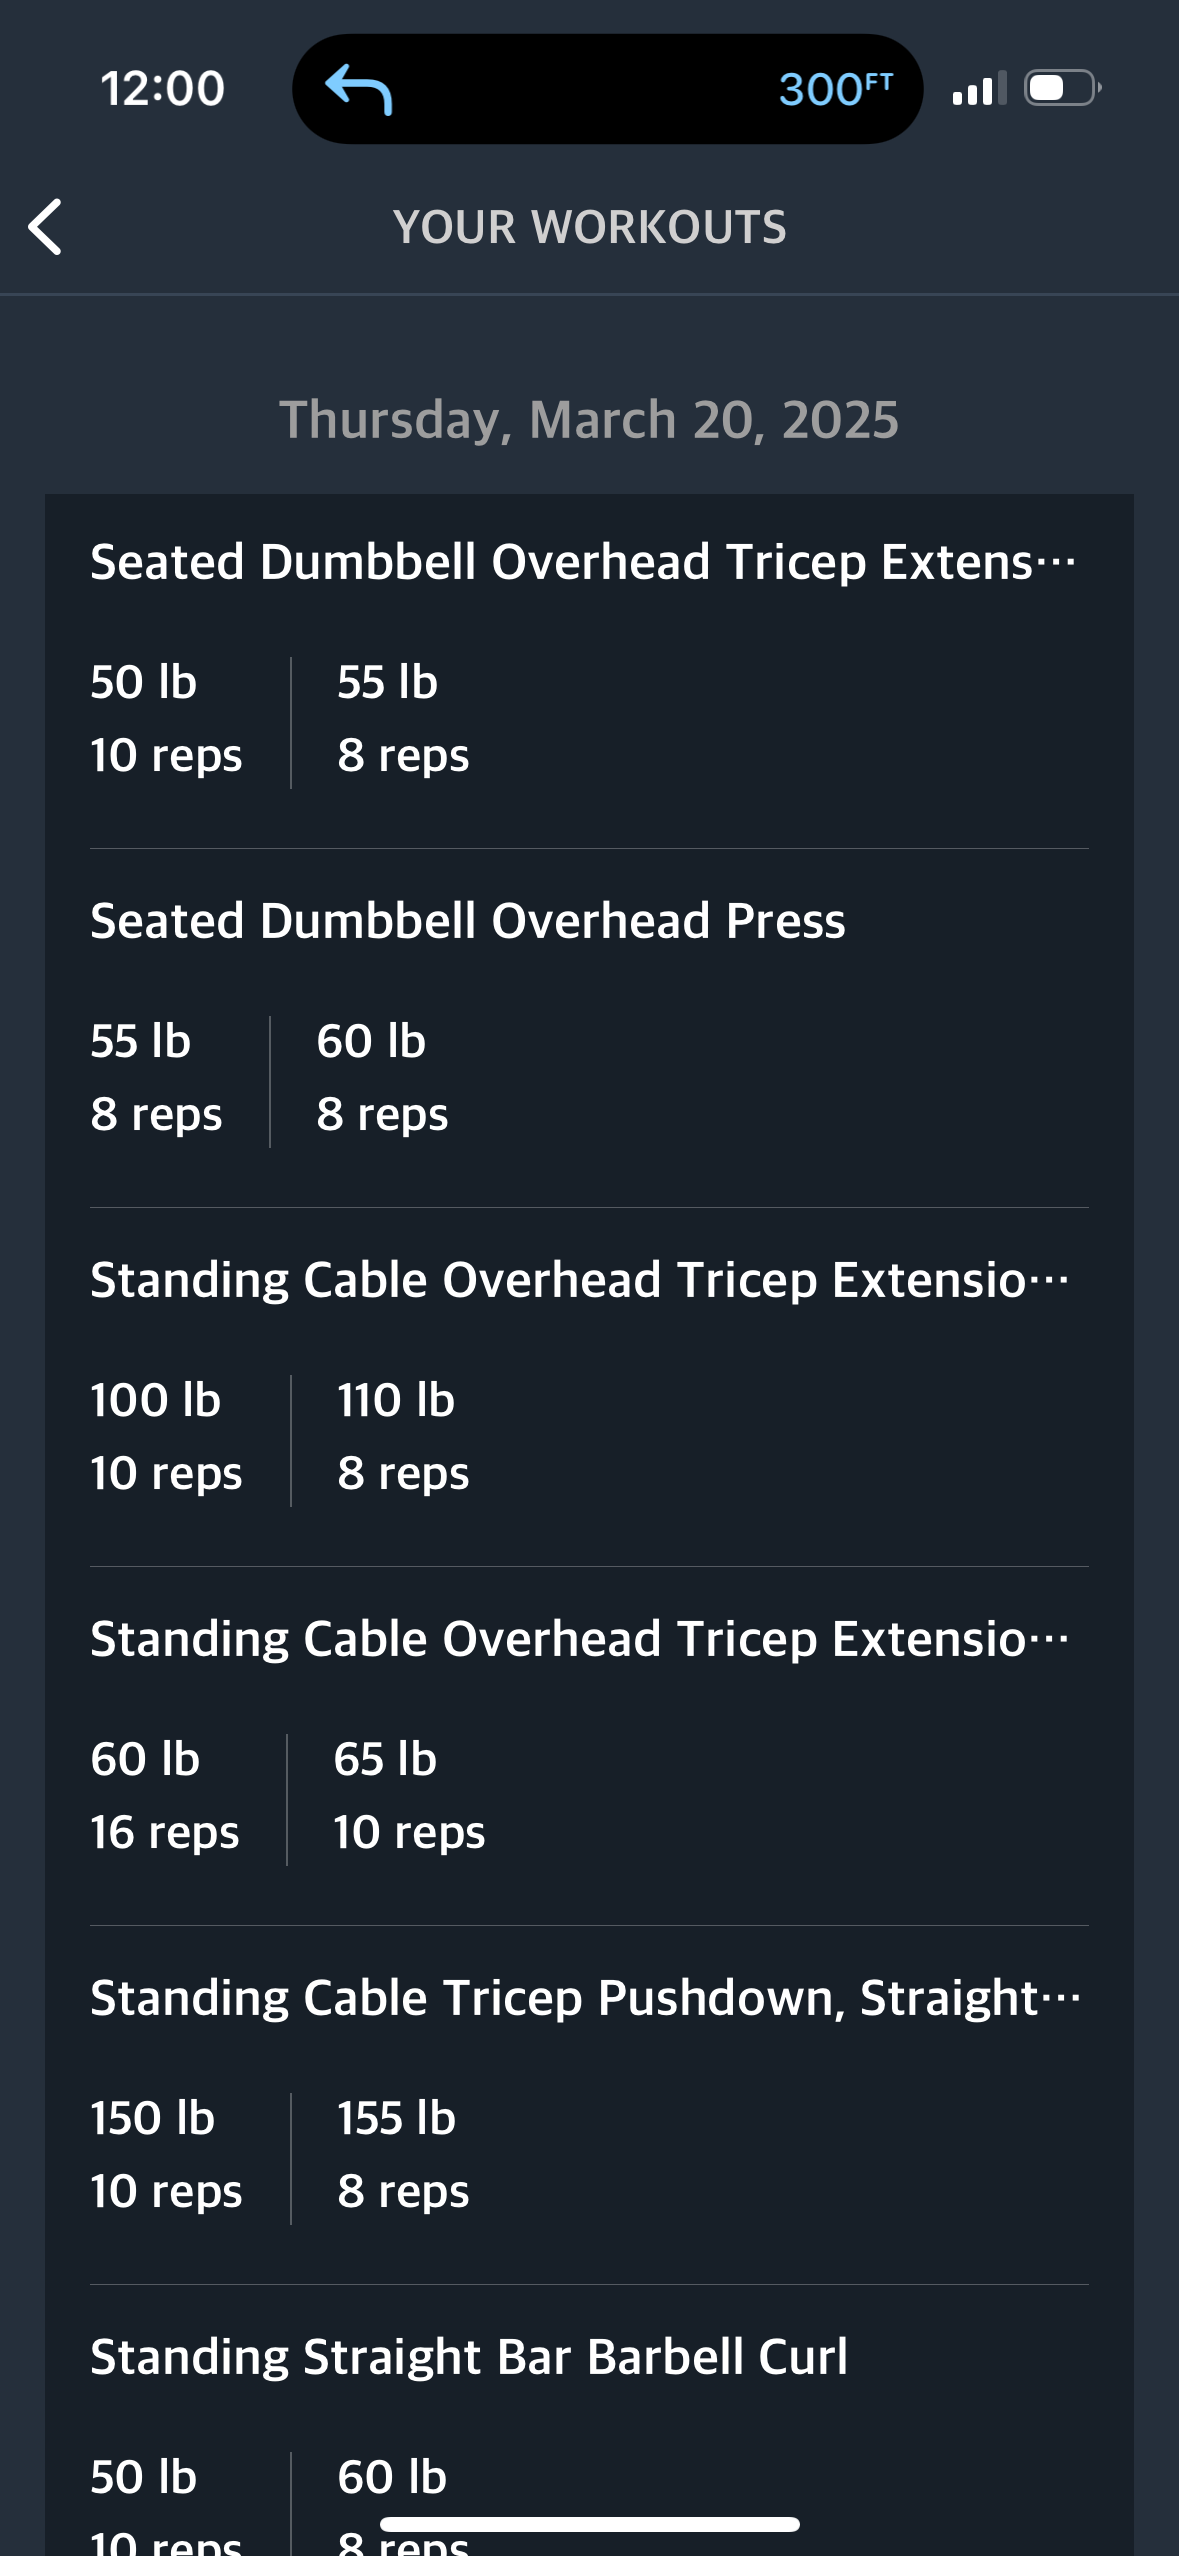
Task: Select the 110 lb 8 reps set
Action: [x=403, y=1436]
